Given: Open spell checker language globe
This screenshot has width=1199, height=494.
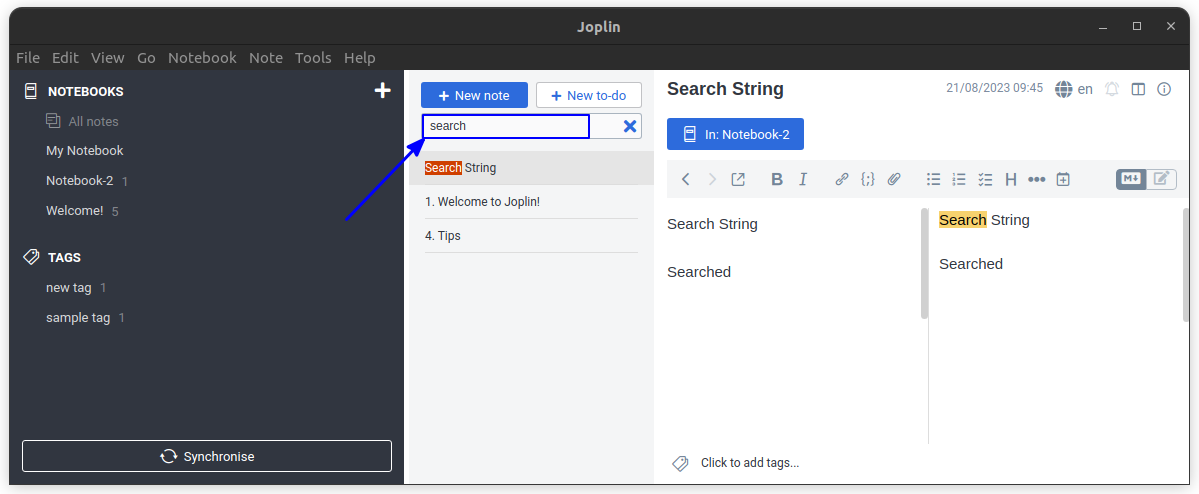Looking at the screenshot, I should click(x=1063, y=89).
